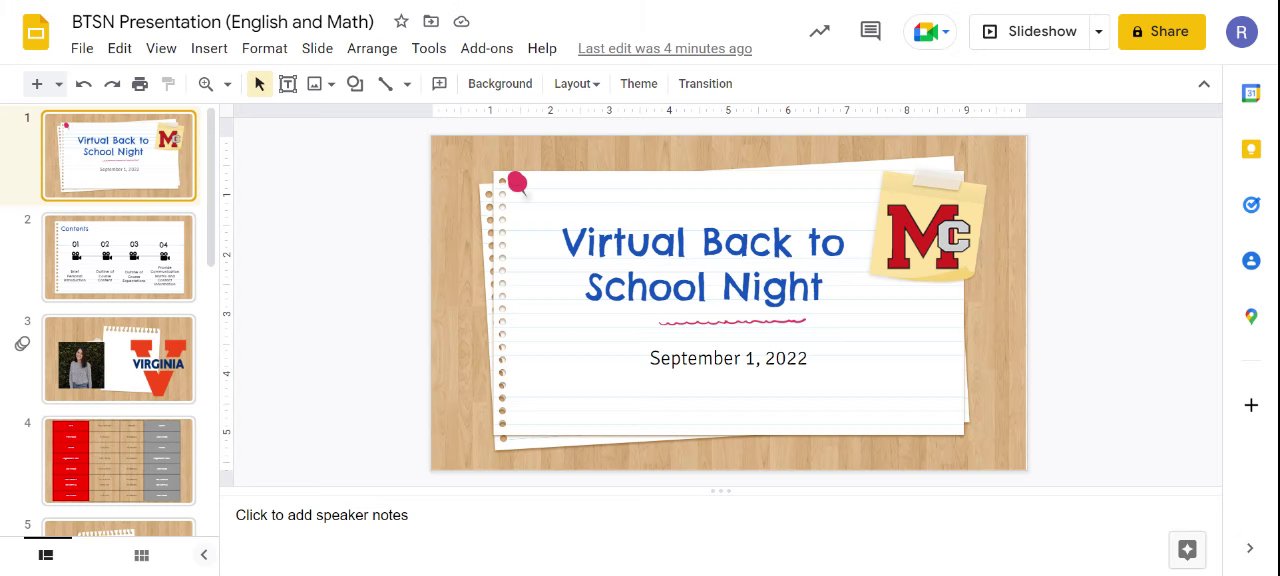Select slide 2 Contents thumbnail
Image resolution: width=1280 pixels, height=576 pixels.
click(119, 257)
